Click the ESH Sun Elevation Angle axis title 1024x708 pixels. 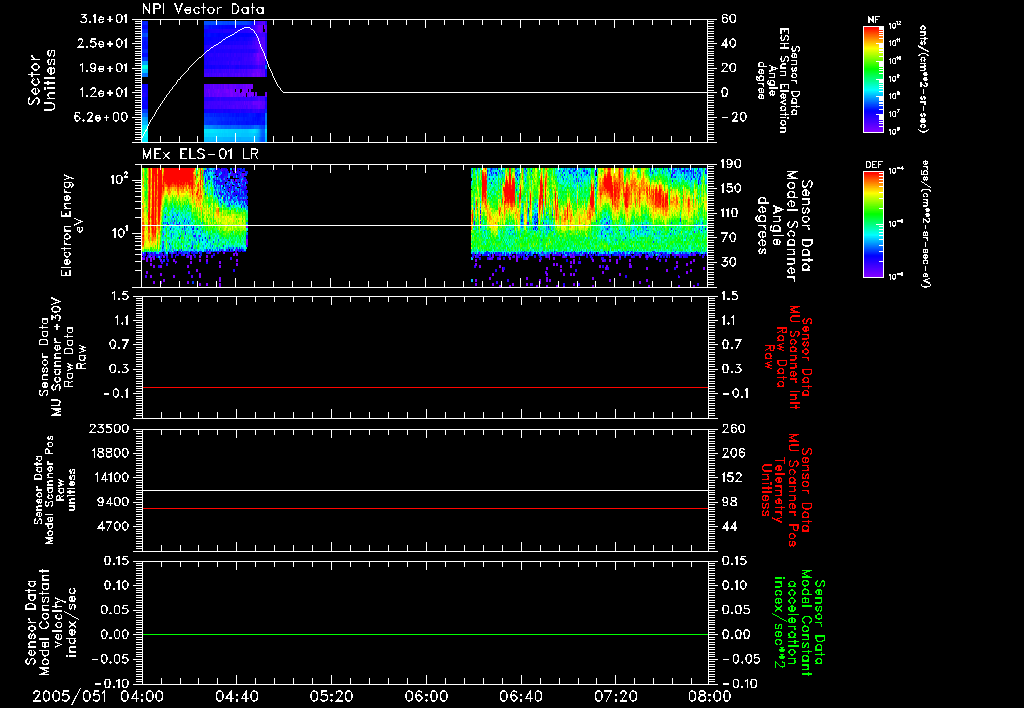coord(780,80)
